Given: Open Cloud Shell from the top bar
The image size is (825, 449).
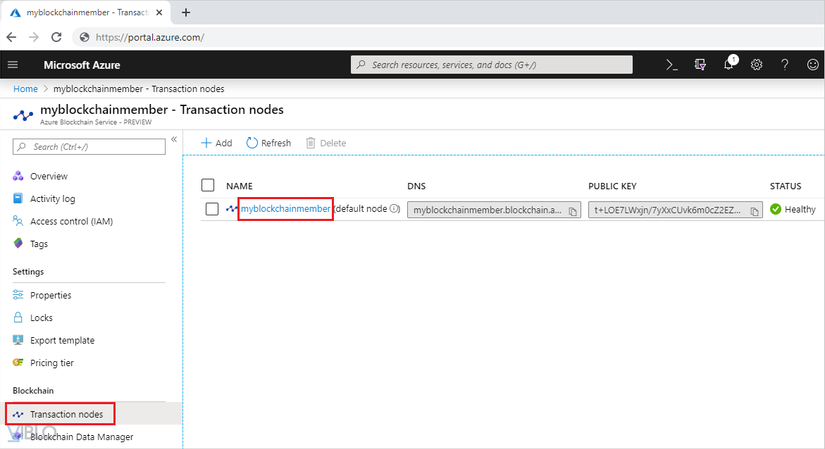Looking at the screenshot, I should (x=672, y=65).
